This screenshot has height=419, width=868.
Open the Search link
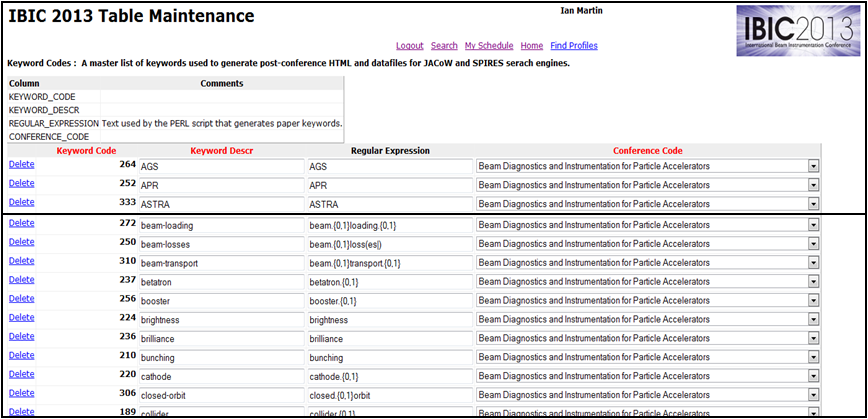[444, 46]
